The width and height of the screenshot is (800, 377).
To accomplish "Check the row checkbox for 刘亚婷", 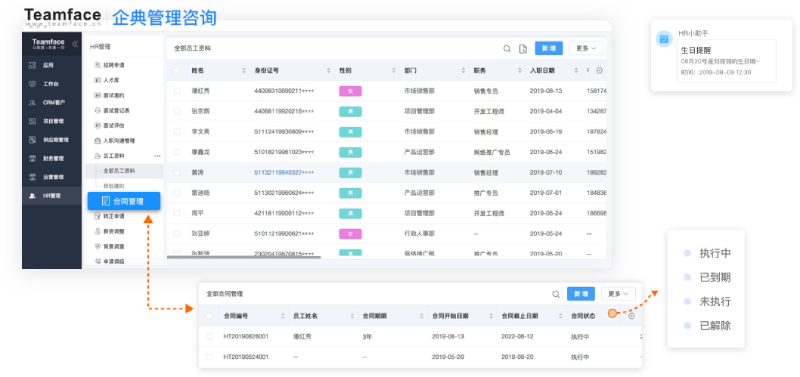I will pyautogui.click(x=177, y=234).
